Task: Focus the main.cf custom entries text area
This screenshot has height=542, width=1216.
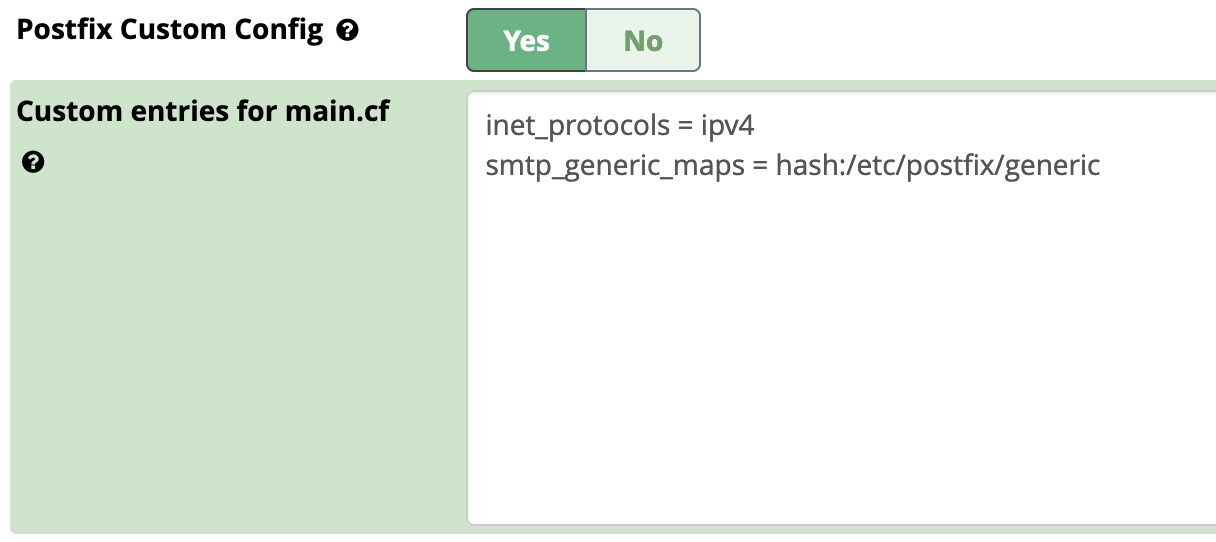Action: (841, 308)
